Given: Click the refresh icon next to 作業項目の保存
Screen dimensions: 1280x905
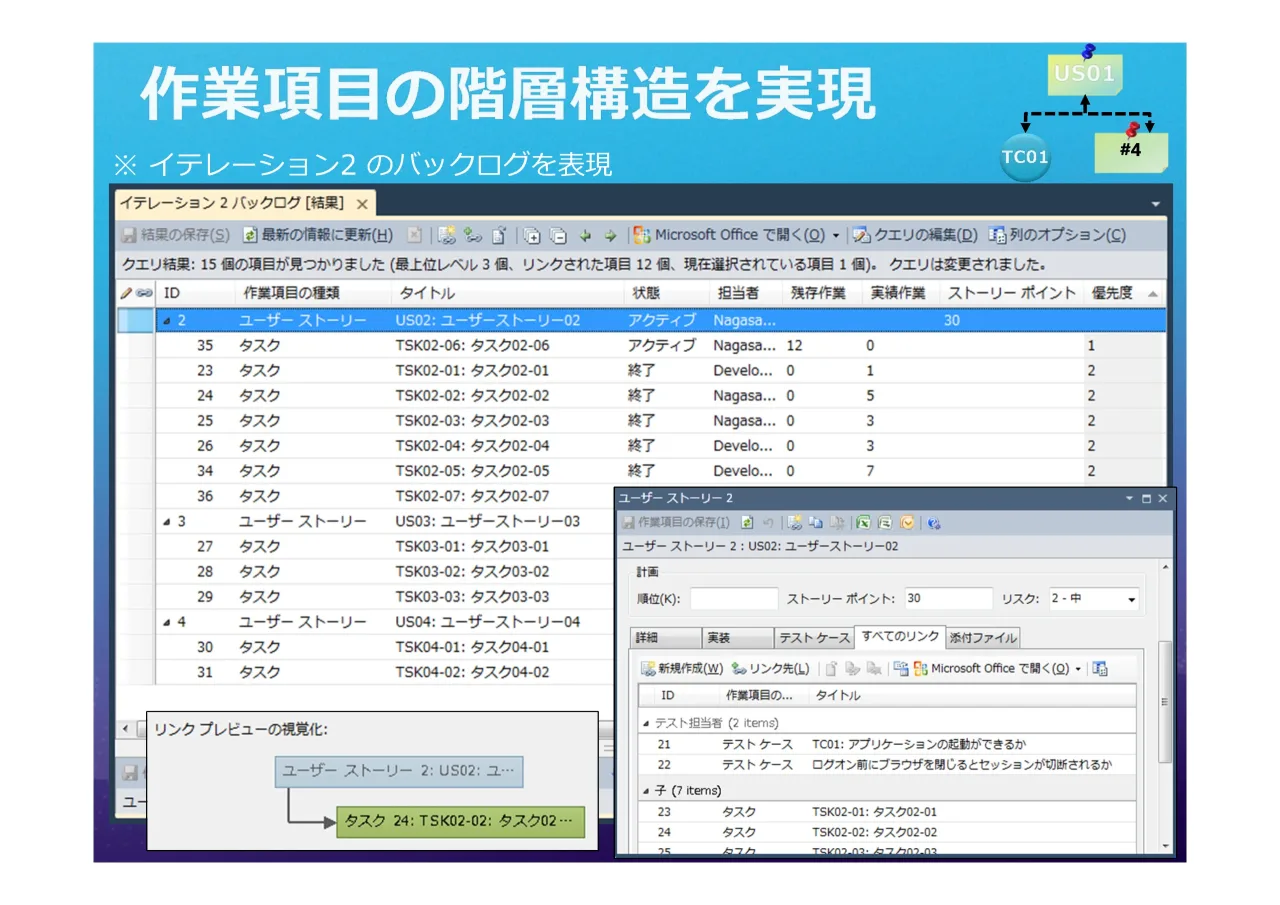Looking at the screenshot, I should click(x=747, y=522).
